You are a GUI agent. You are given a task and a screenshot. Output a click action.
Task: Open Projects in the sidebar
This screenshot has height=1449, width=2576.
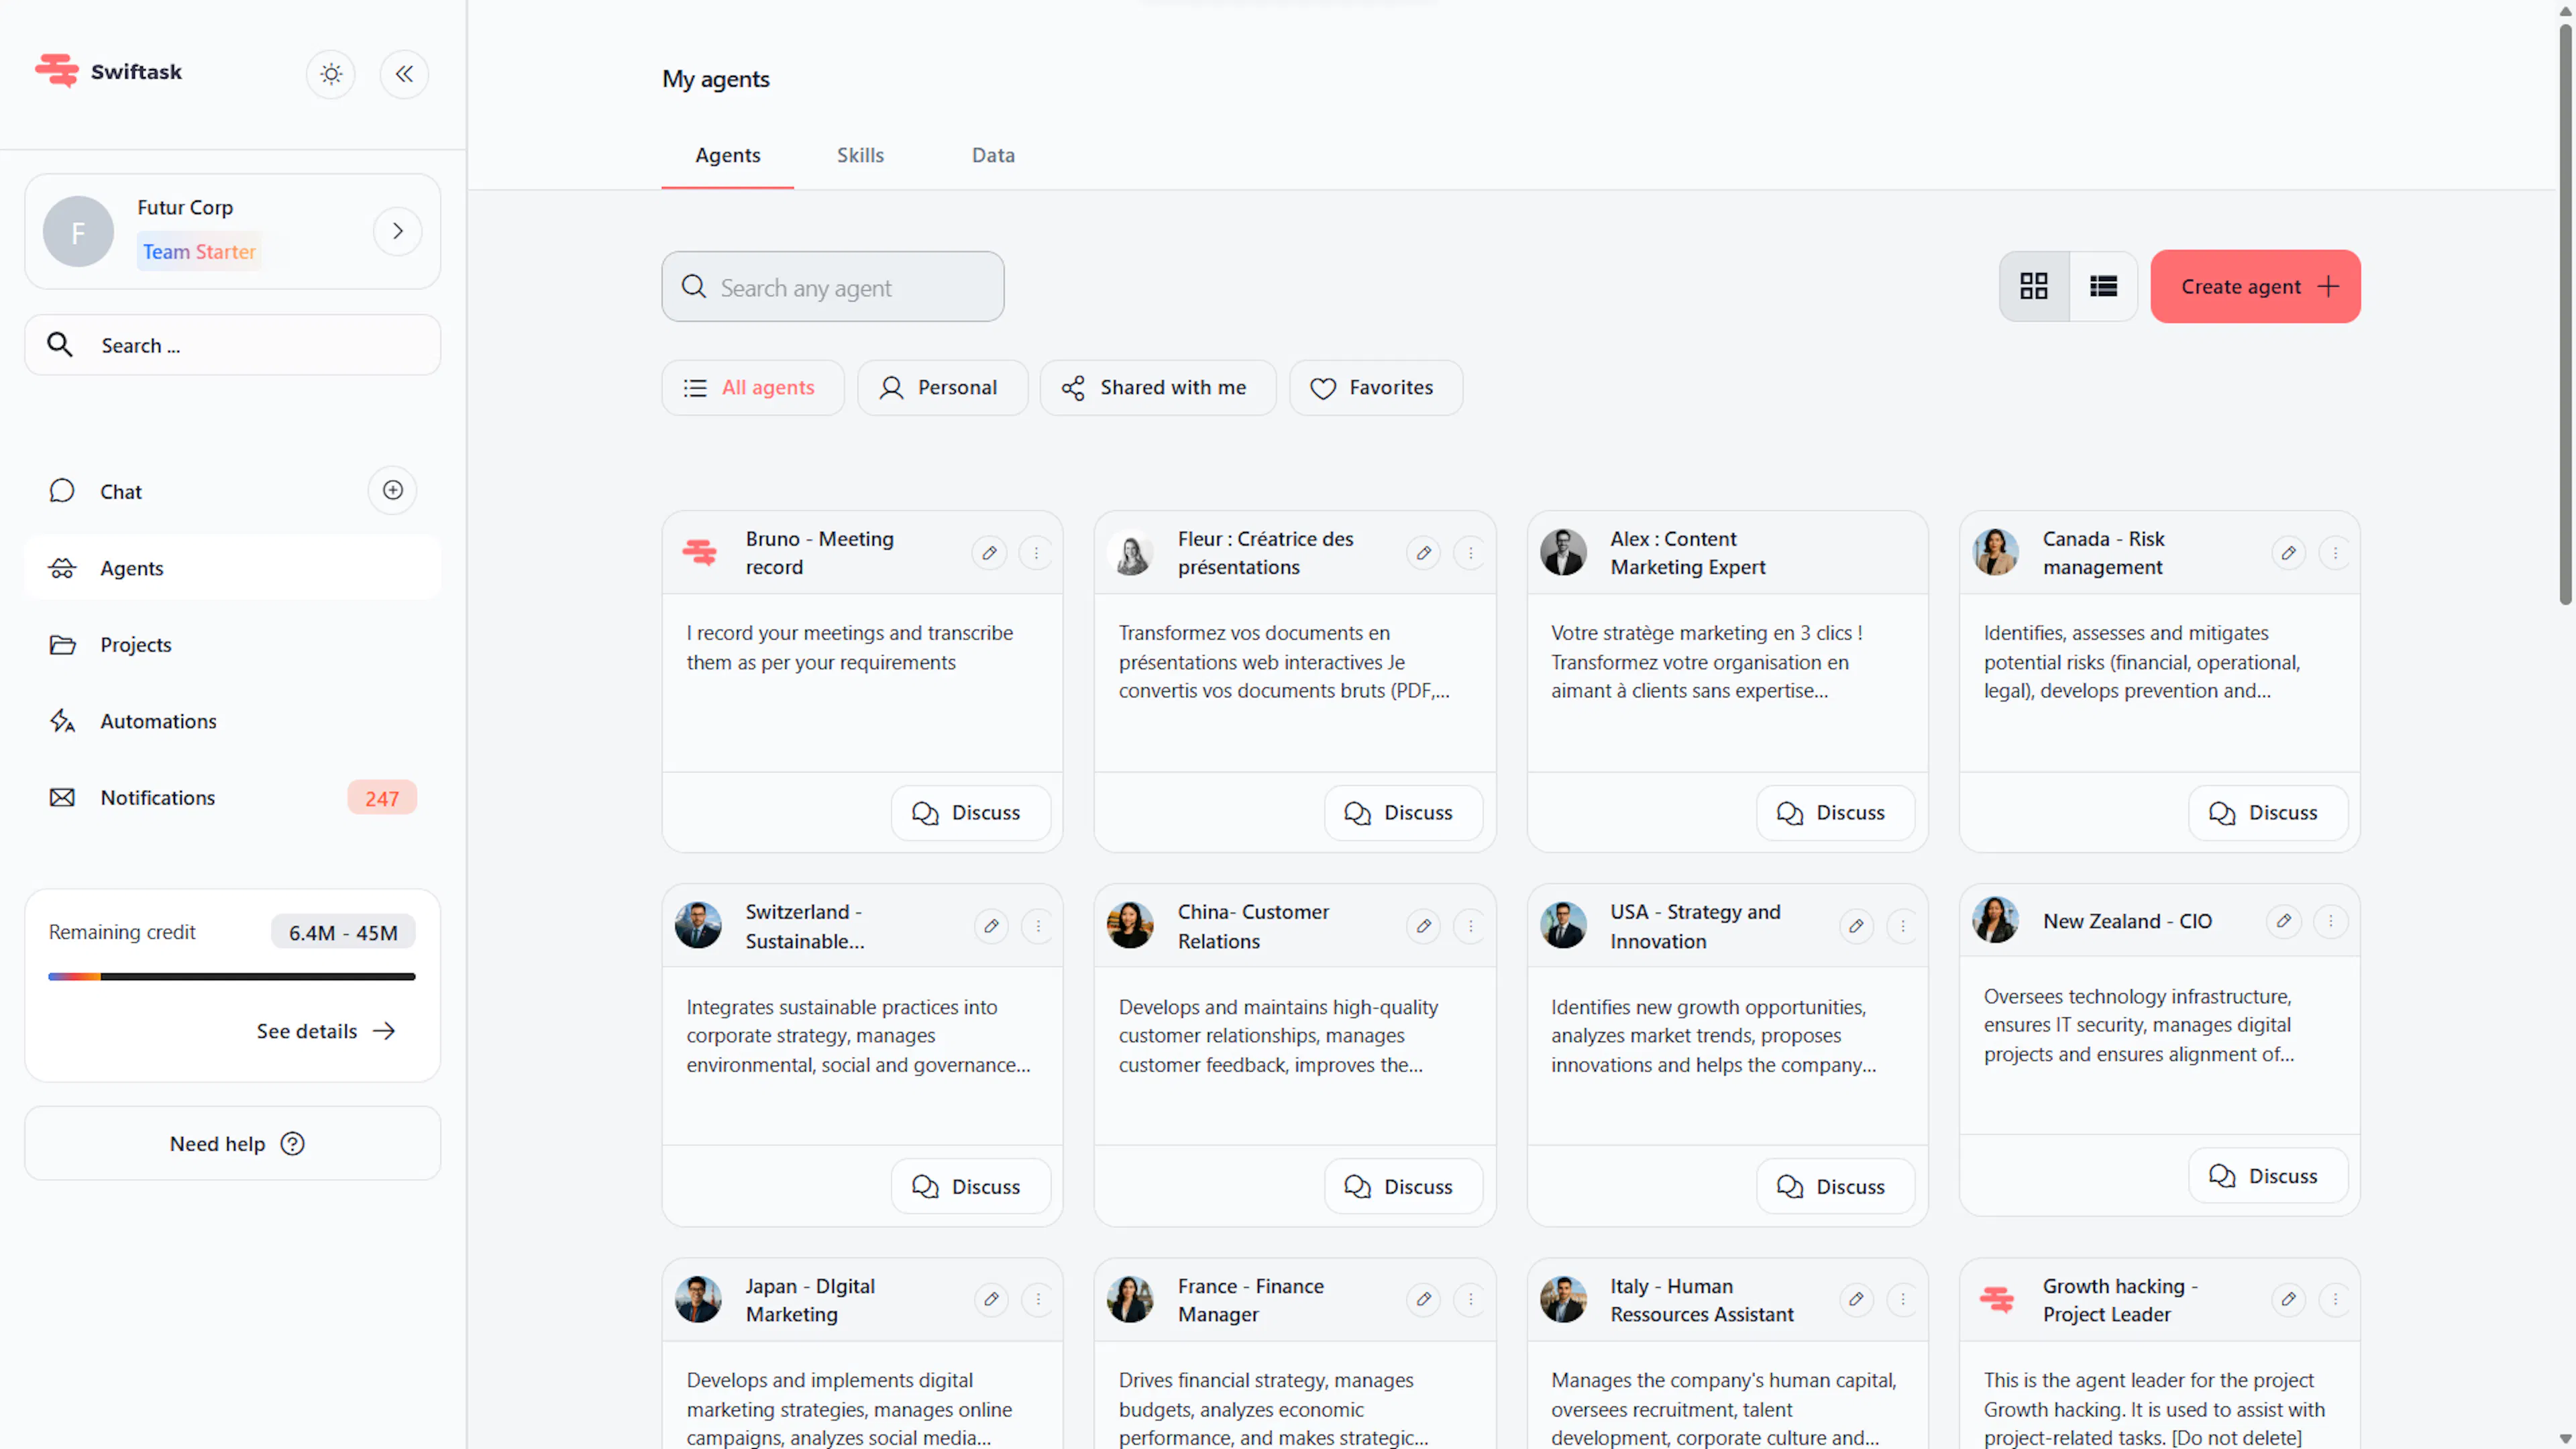pyautogui.click(x=232, y=645)
